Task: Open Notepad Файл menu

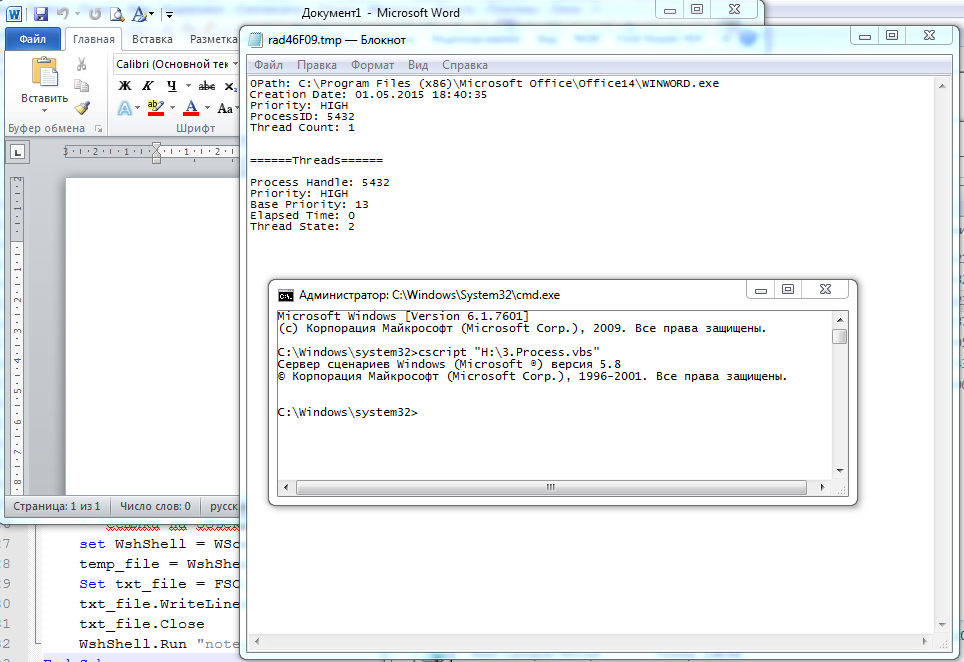Action: pyautogui.click(x=268, y=65)
